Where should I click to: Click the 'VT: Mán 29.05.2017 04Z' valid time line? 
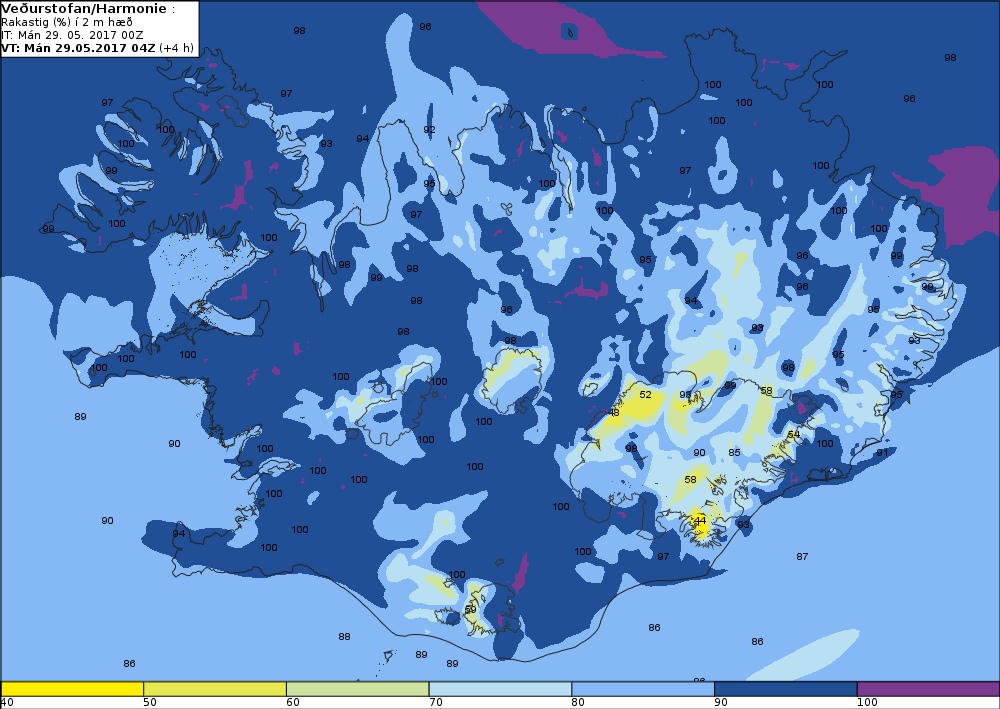78,48
